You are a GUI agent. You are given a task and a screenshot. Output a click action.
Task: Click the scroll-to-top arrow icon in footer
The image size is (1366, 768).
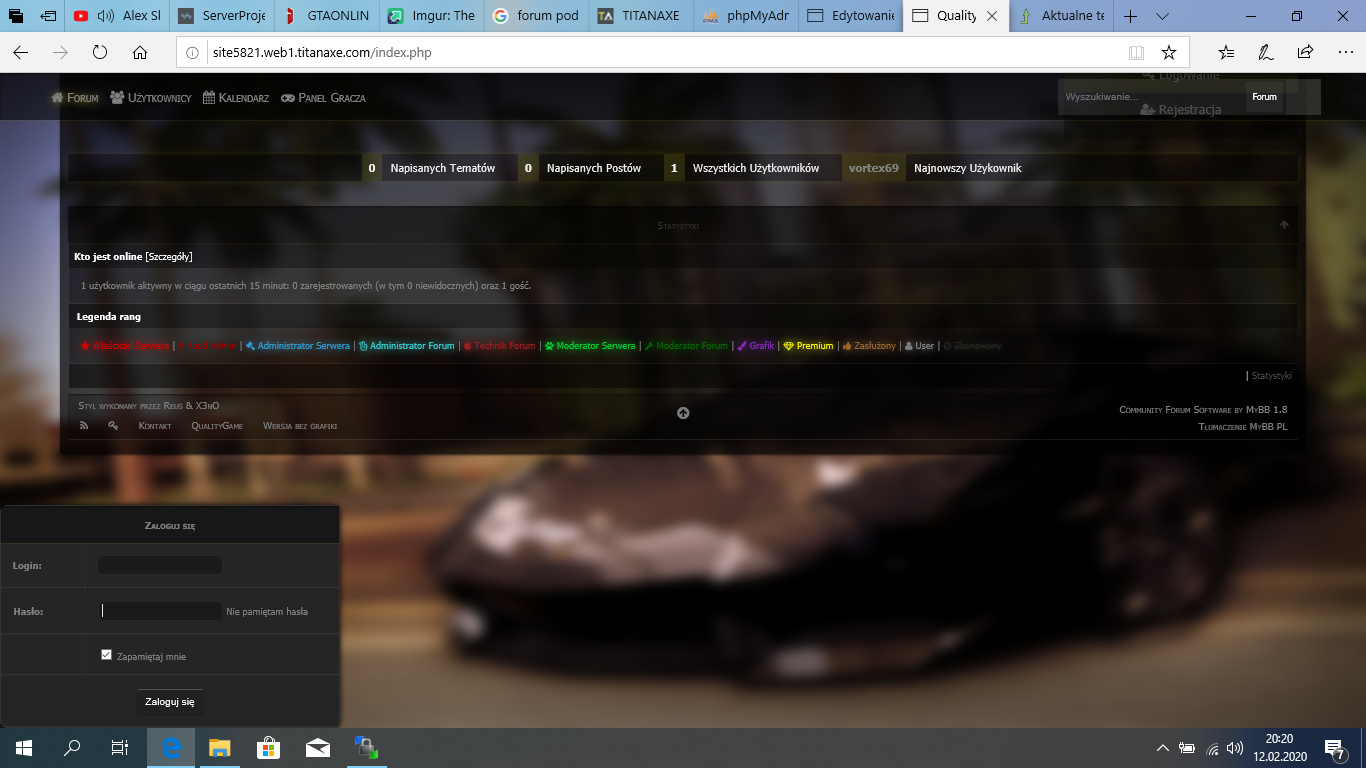coord(683,413)
